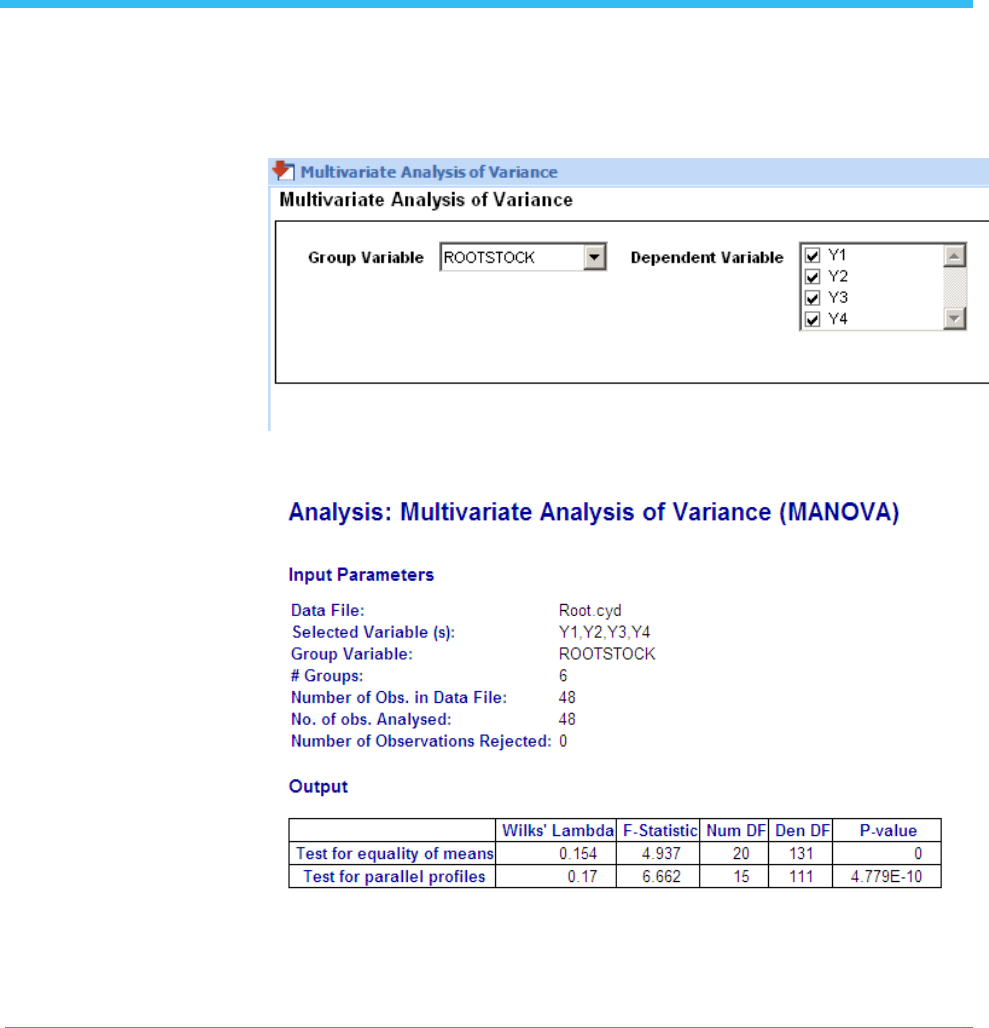Click the Den DF column header
The width and height of the screenshot is (989, 1028).
pos(801,831)
